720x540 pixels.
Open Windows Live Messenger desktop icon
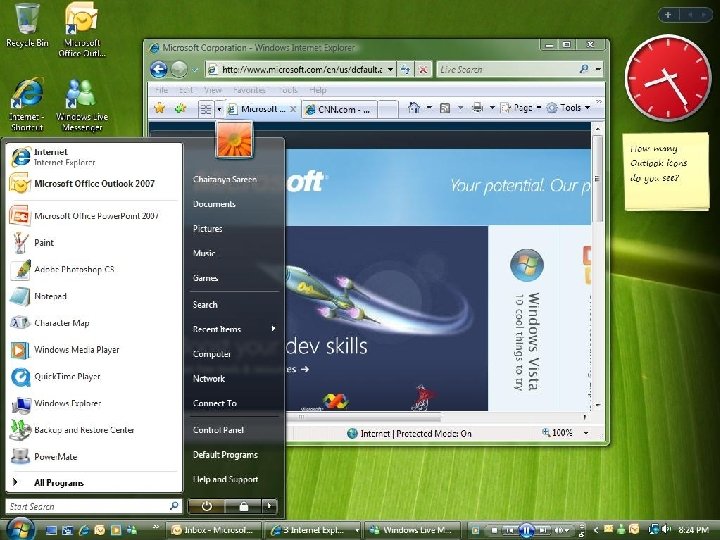pyautogui.click(x=82, y=105)
